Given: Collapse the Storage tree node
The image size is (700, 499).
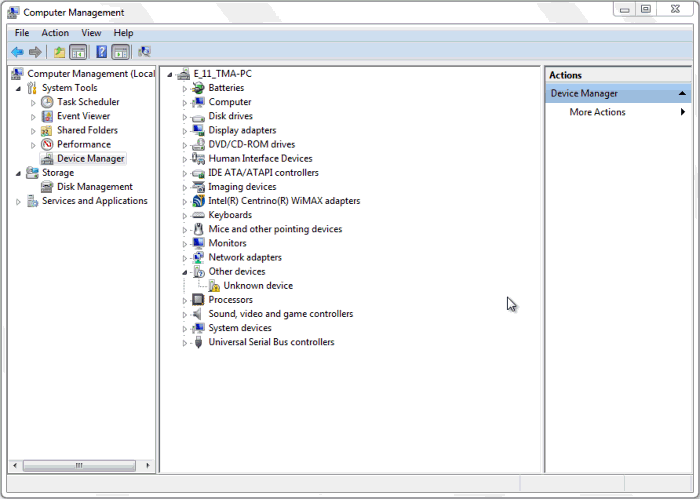Looking at the screenshot, I should coord(18,174).
